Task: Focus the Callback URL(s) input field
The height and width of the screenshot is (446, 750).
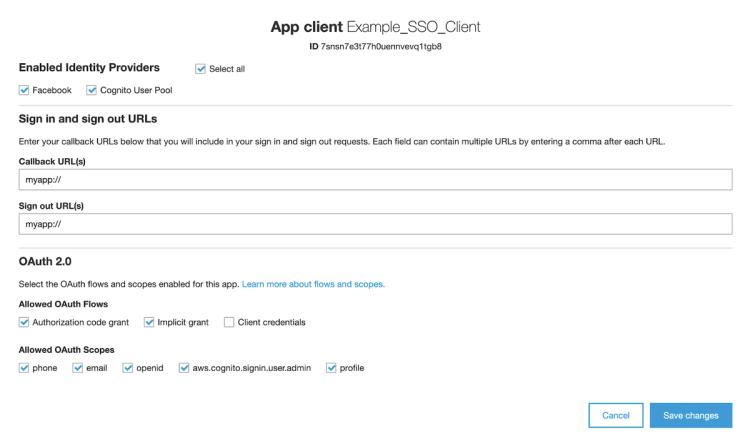Action: [375, 179]
